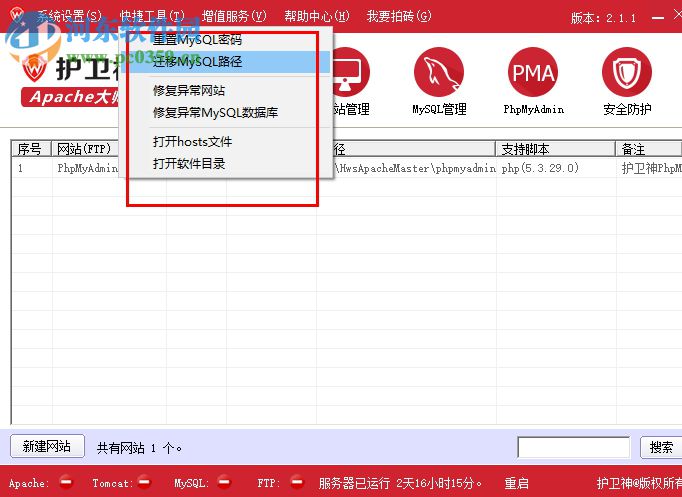
Task: Select 打开hosts文件 menu entry
Action: [226, 141]
